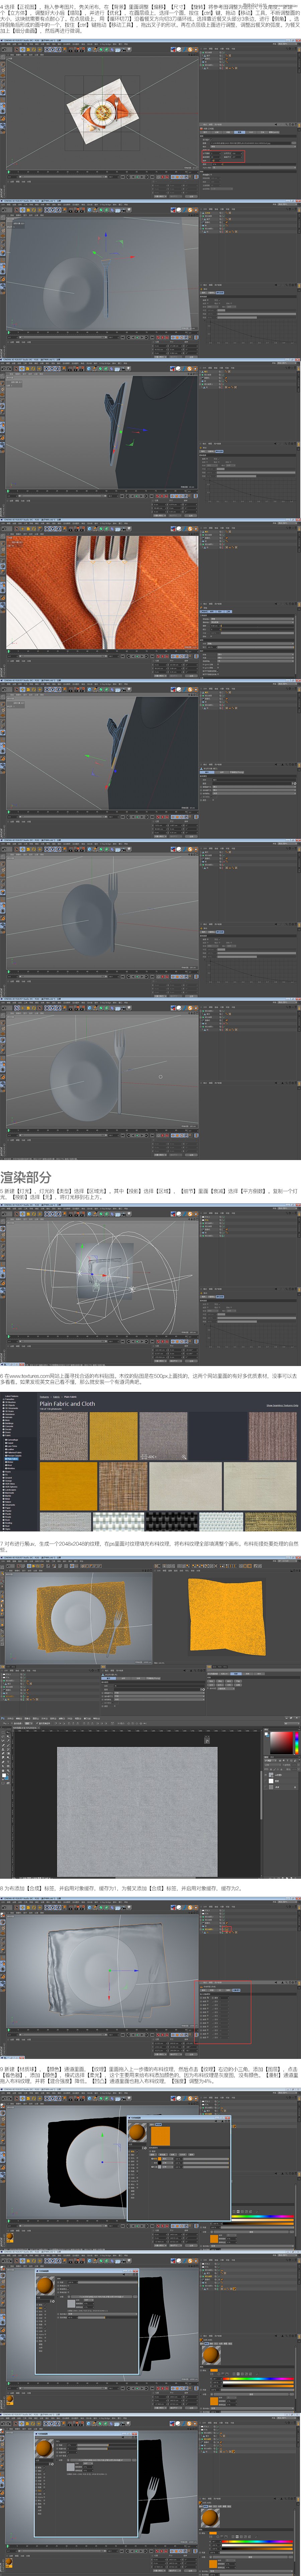
Task: Click the "Plain Fabric and Cloth" page heading
Action: [67, 1404]
